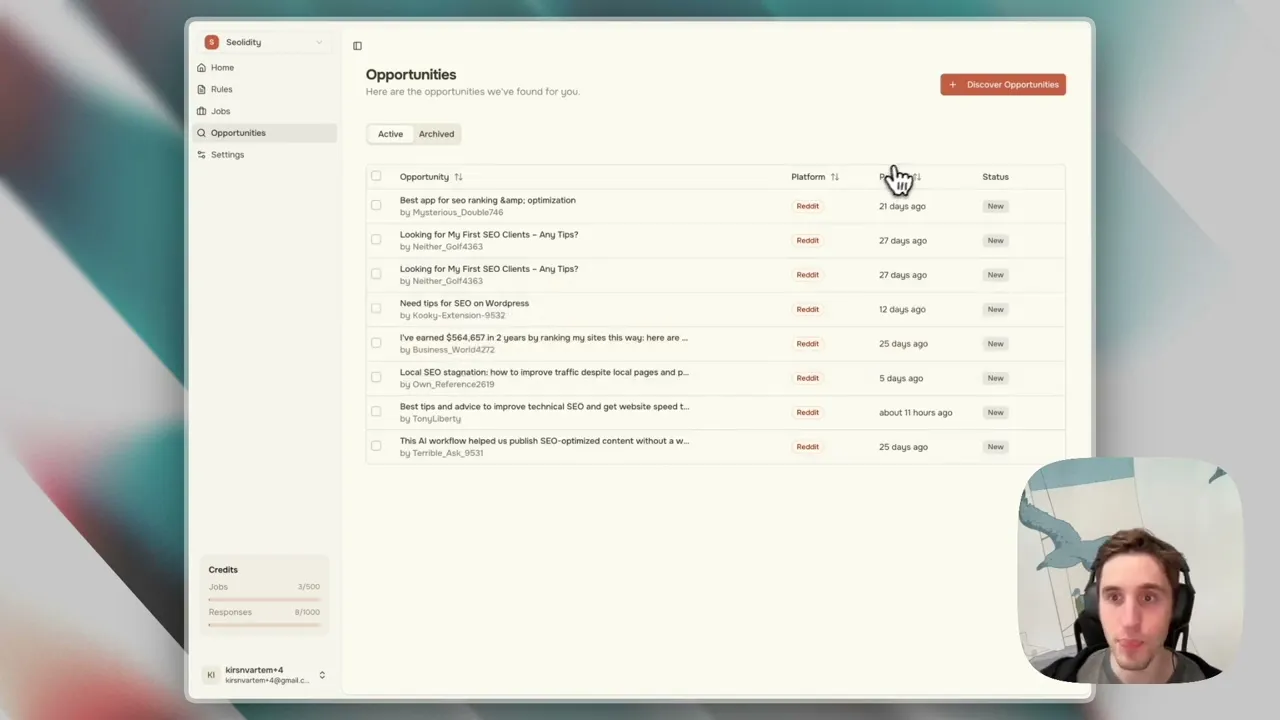Click the Jobs 3/500 credit count
The image size is (1280, 720).
[308, 587]
